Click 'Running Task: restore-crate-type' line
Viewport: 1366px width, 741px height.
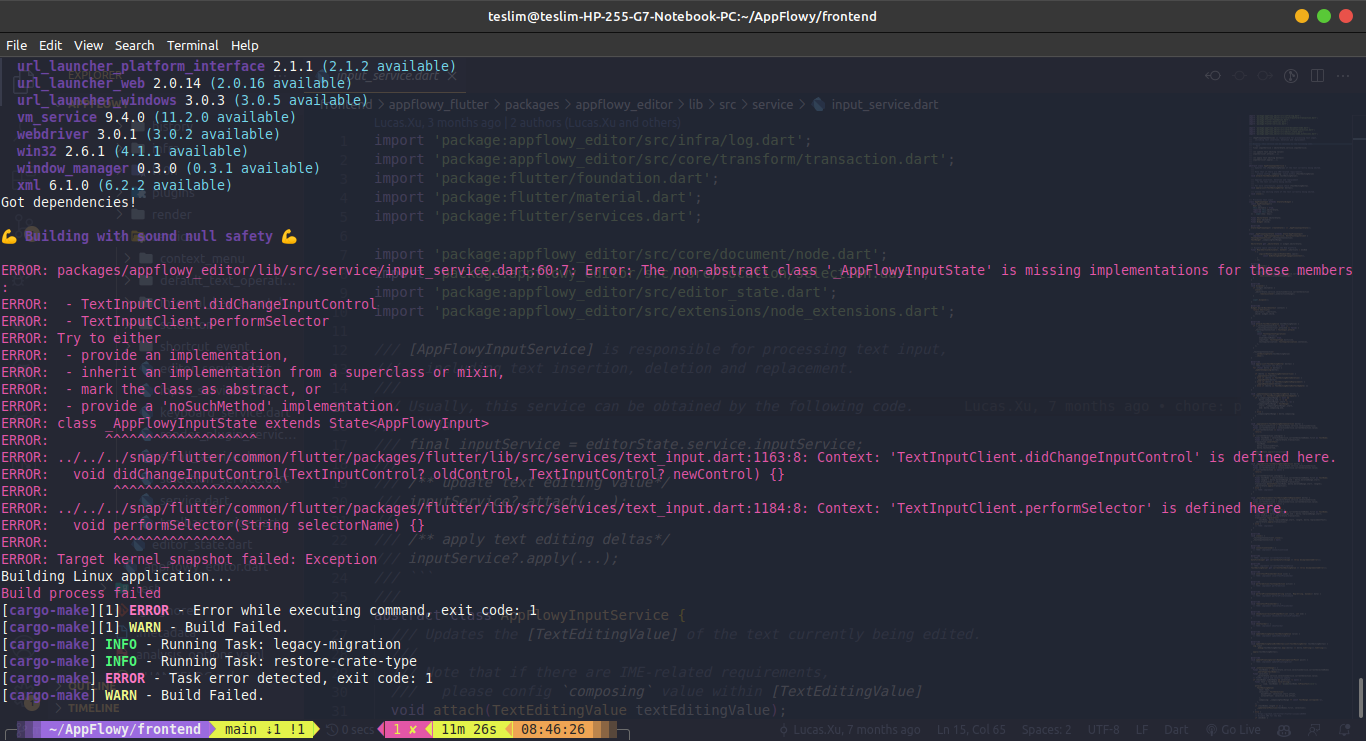tap(209, 661)
